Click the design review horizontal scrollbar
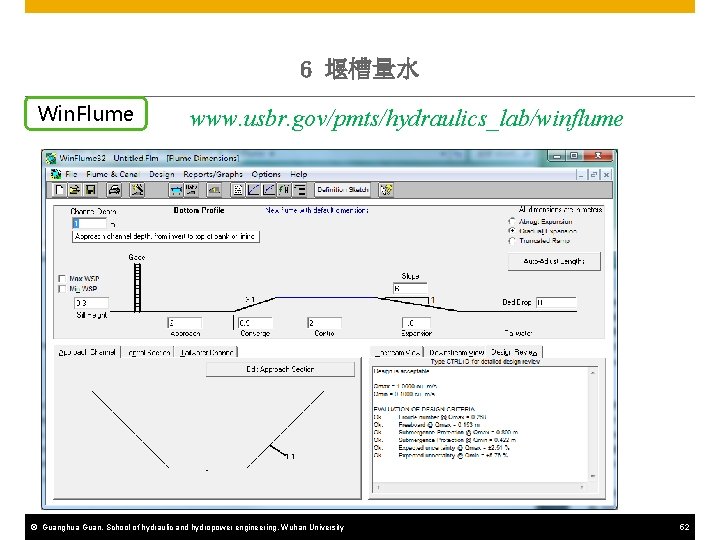 point(480,487)
